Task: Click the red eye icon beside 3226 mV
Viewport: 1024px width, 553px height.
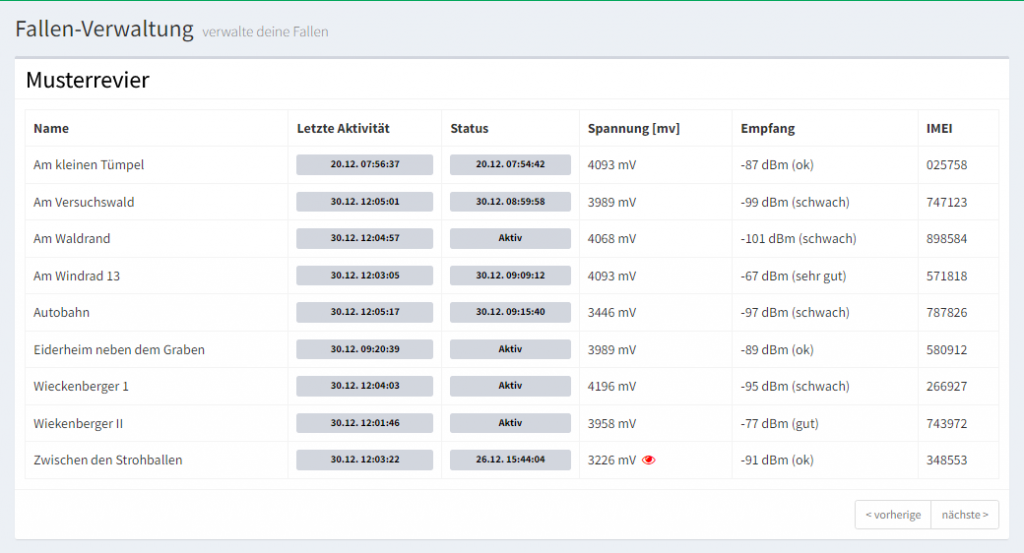Action: 648,460
